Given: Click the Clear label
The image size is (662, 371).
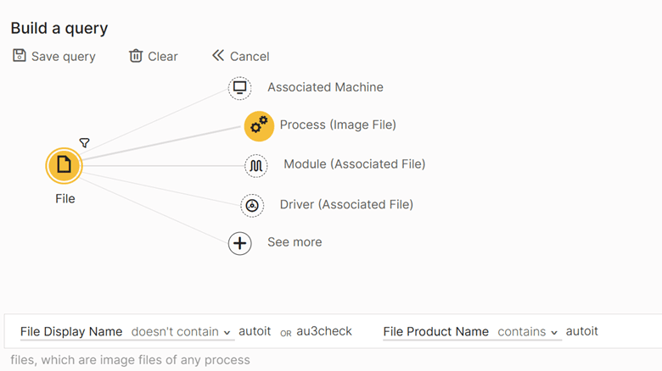Looking at the screenshot, I should coord(163,57).
